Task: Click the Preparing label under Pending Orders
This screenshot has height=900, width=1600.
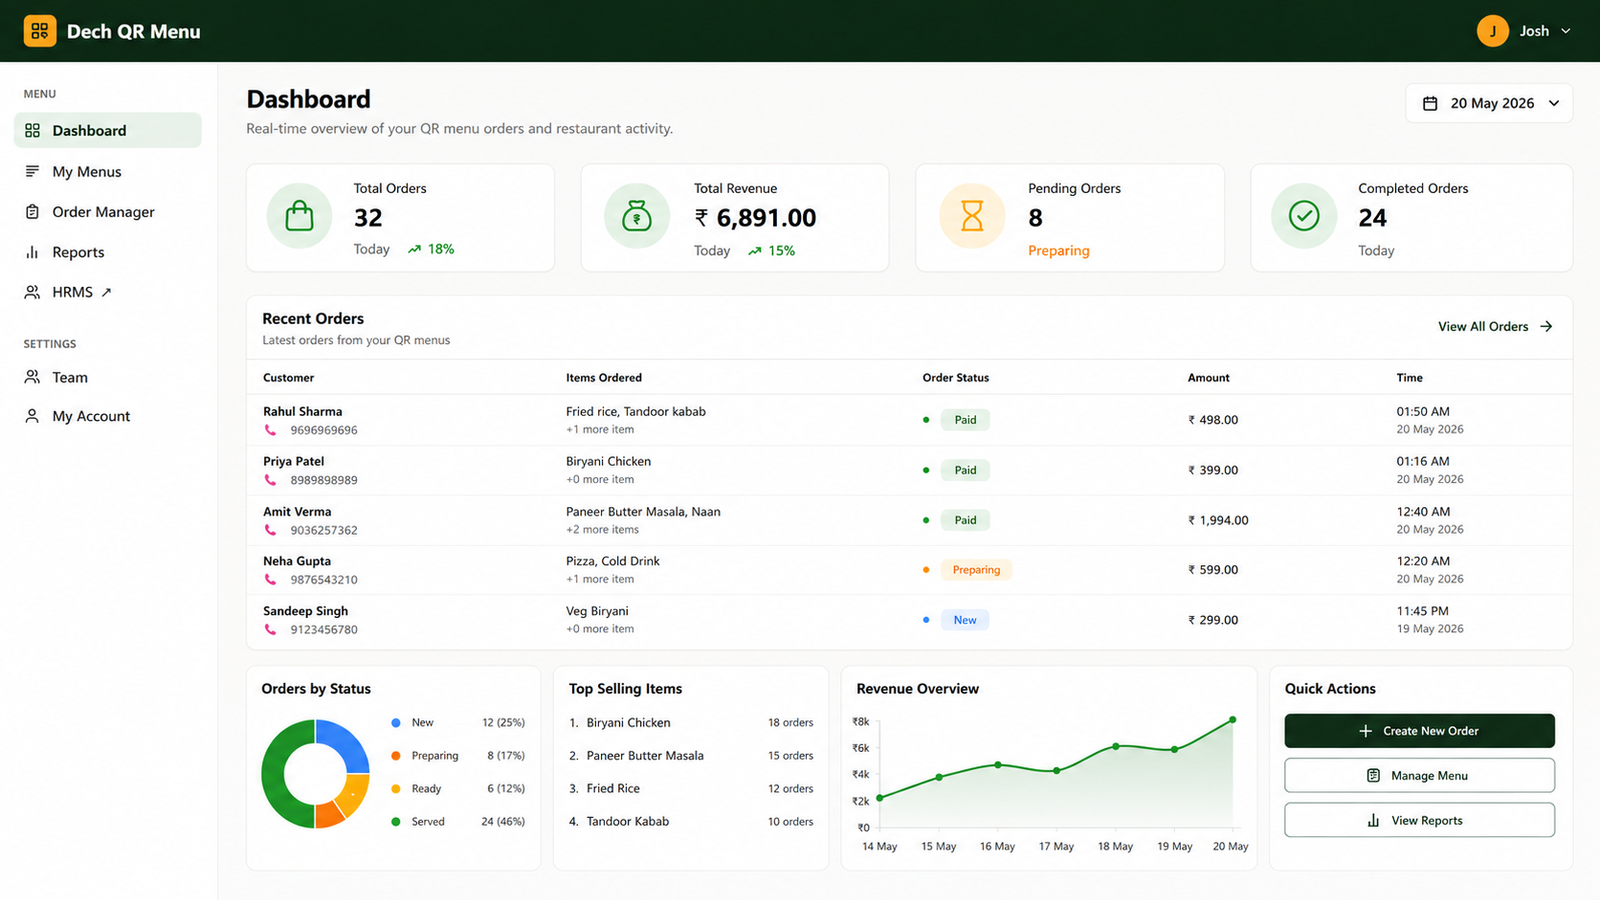Action: click(x=1058, y=251)
